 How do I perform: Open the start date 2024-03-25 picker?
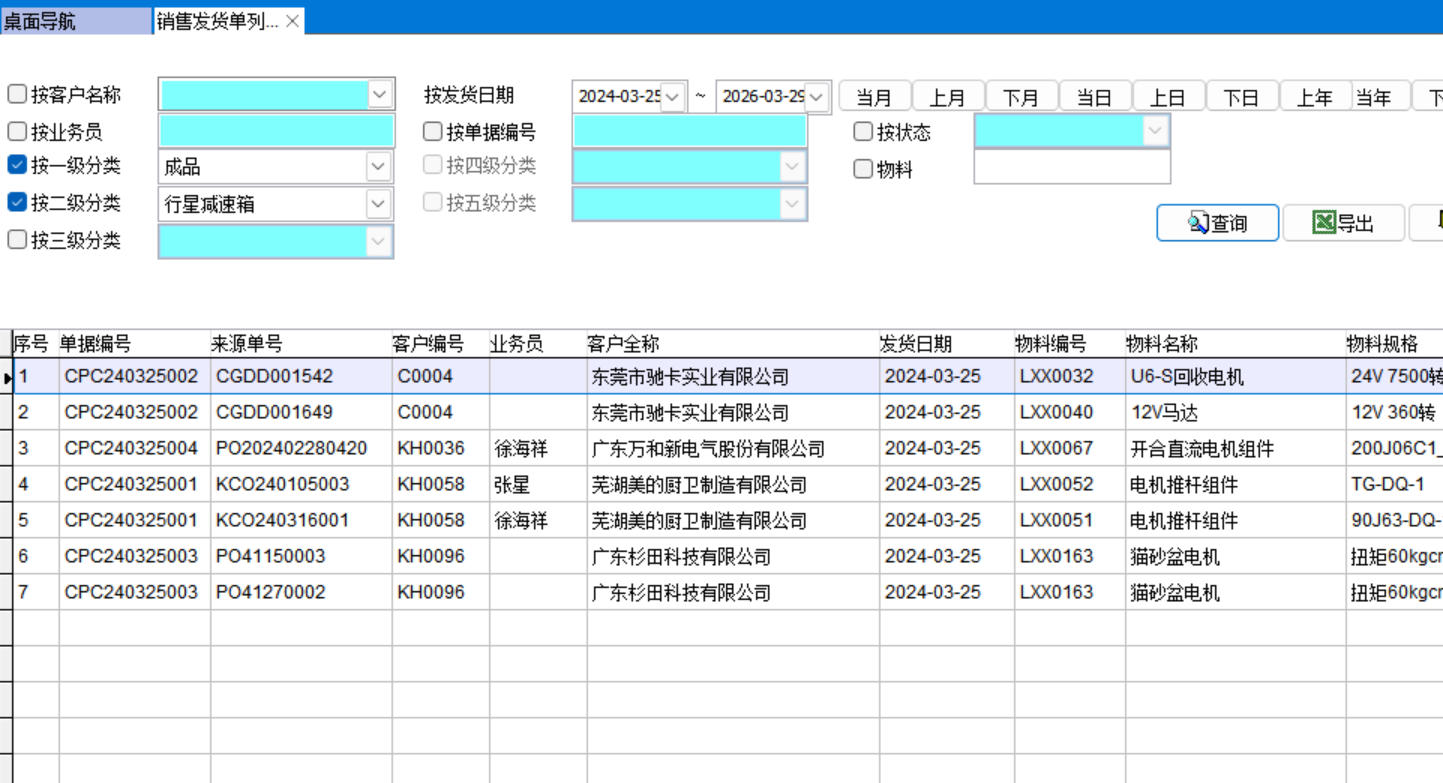pos(673,97)
